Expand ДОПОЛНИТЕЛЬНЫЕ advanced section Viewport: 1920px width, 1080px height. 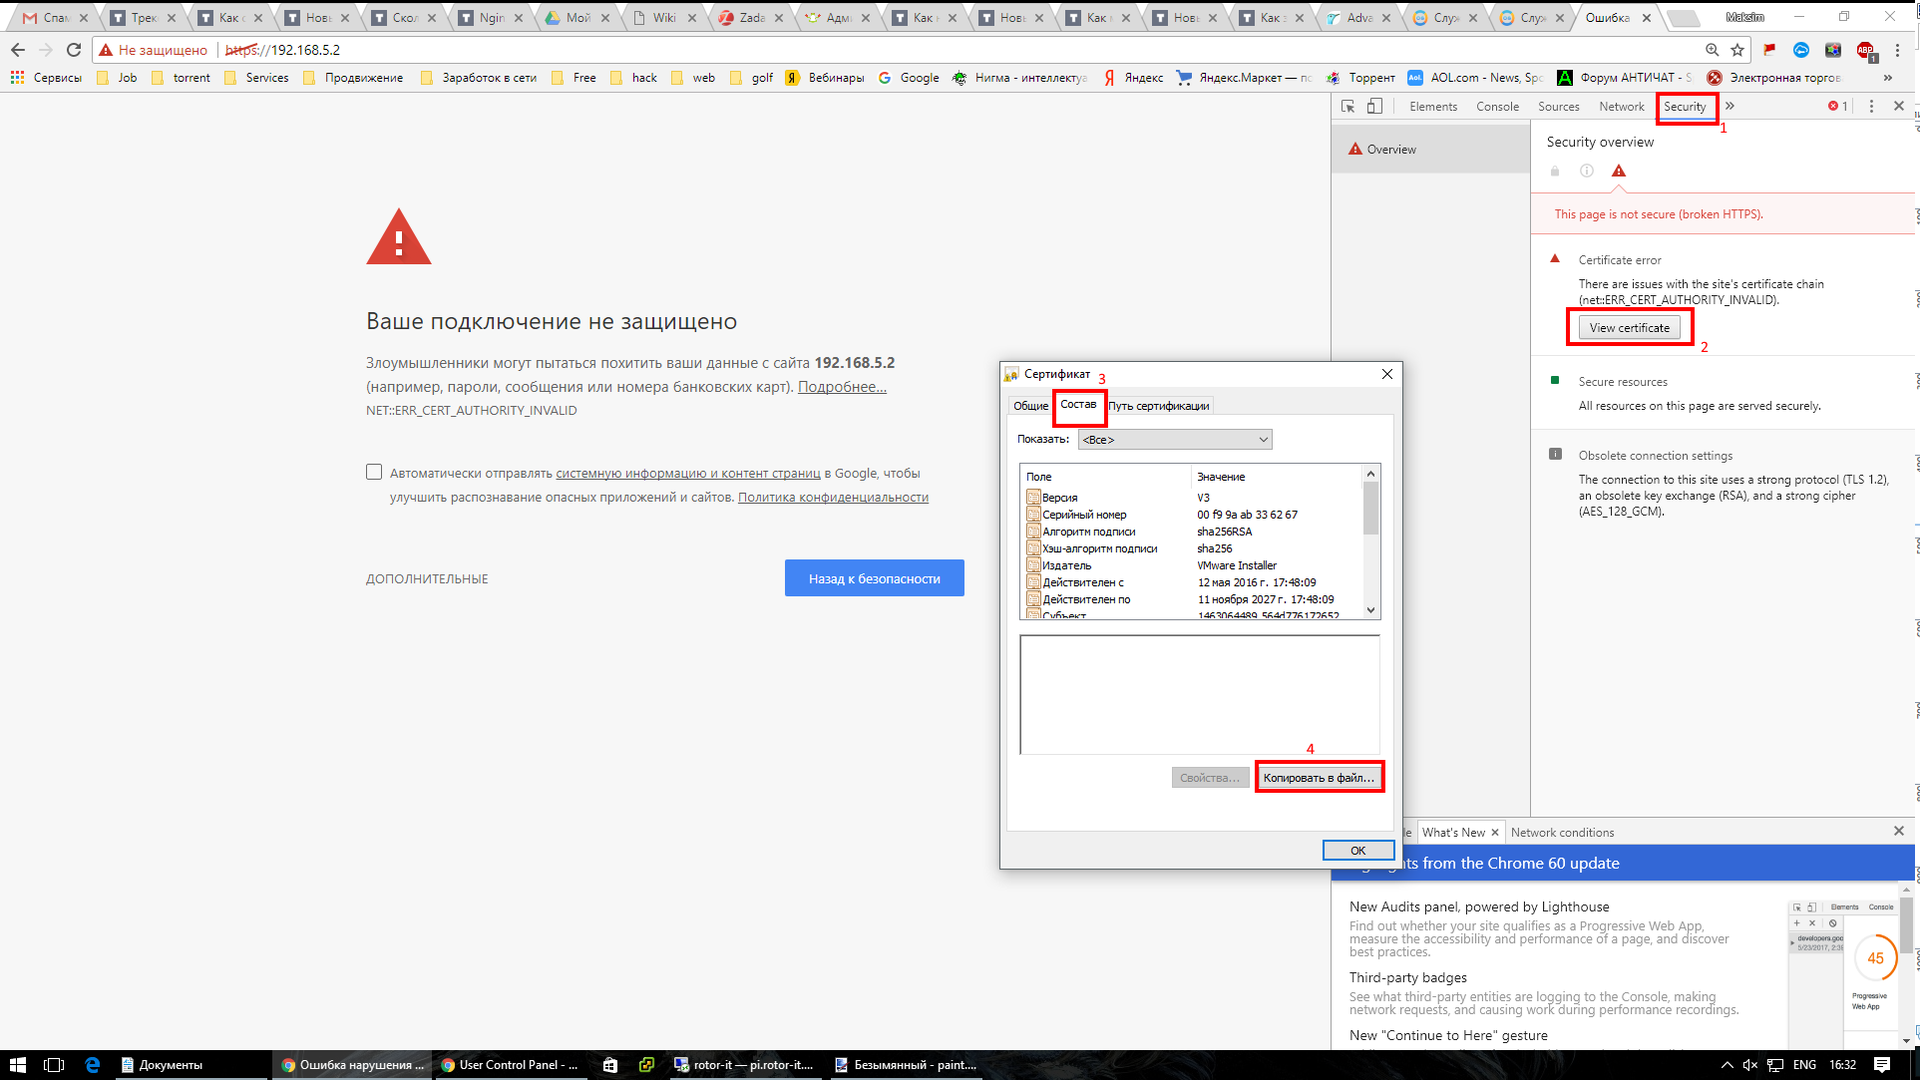pyautogui.click(x=427, y=579)
